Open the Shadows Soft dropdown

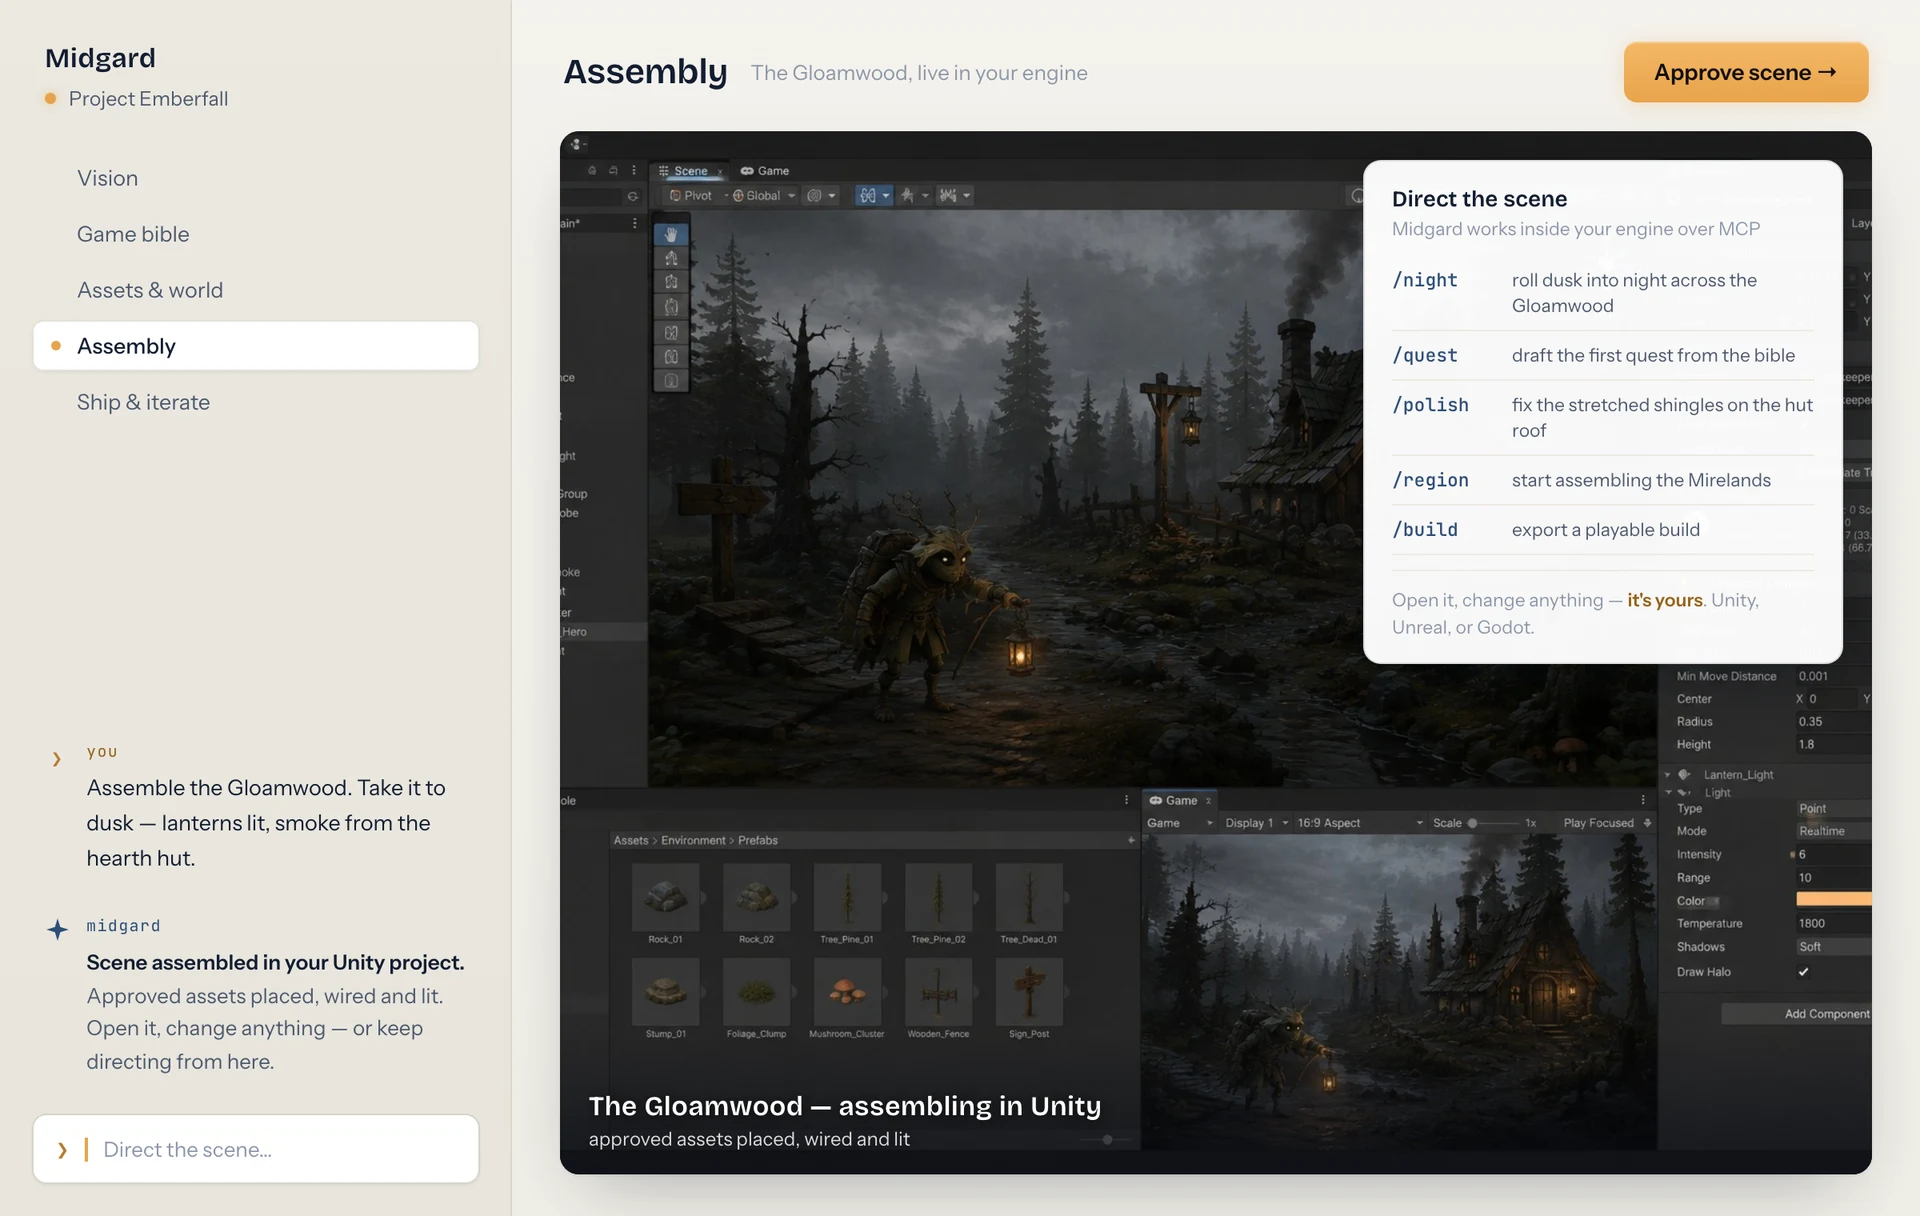point(1833,947)
